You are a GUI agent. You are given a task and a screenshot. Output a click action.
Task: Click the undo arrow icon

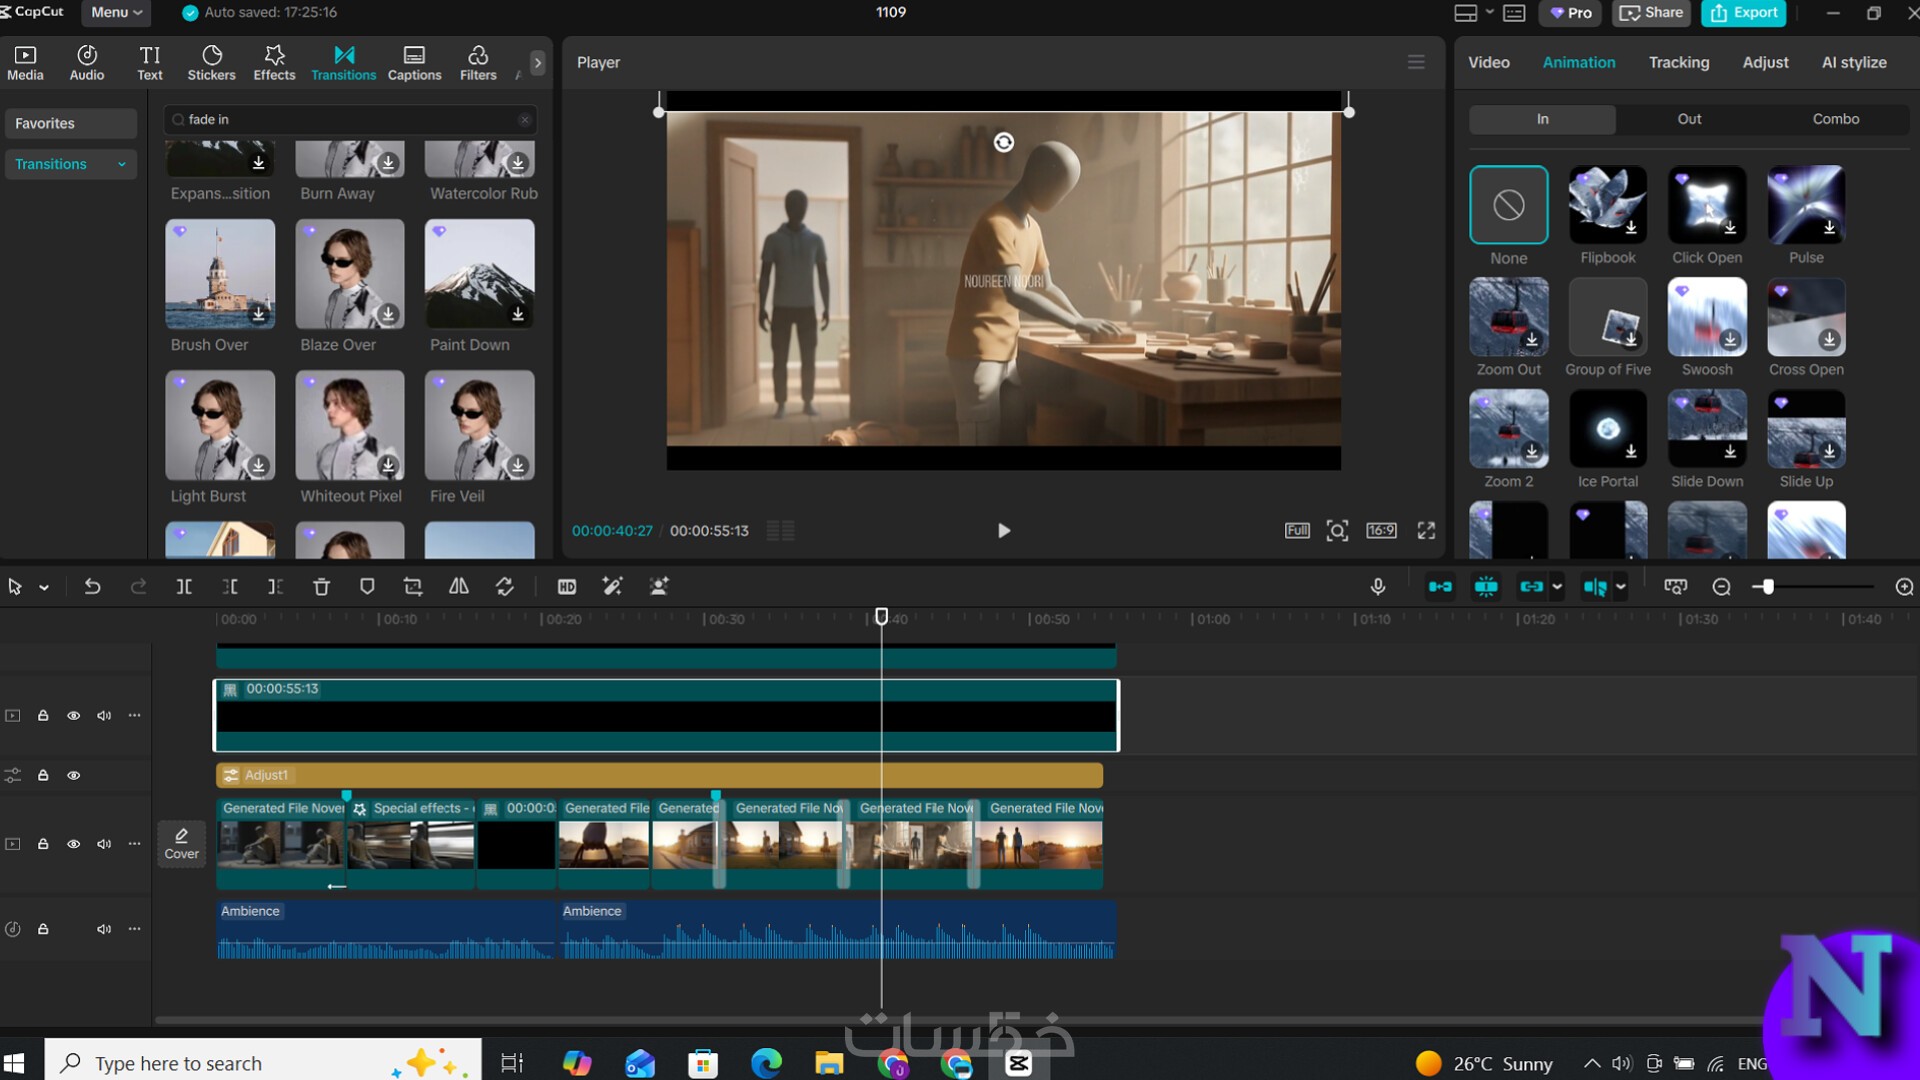[92, 587]
